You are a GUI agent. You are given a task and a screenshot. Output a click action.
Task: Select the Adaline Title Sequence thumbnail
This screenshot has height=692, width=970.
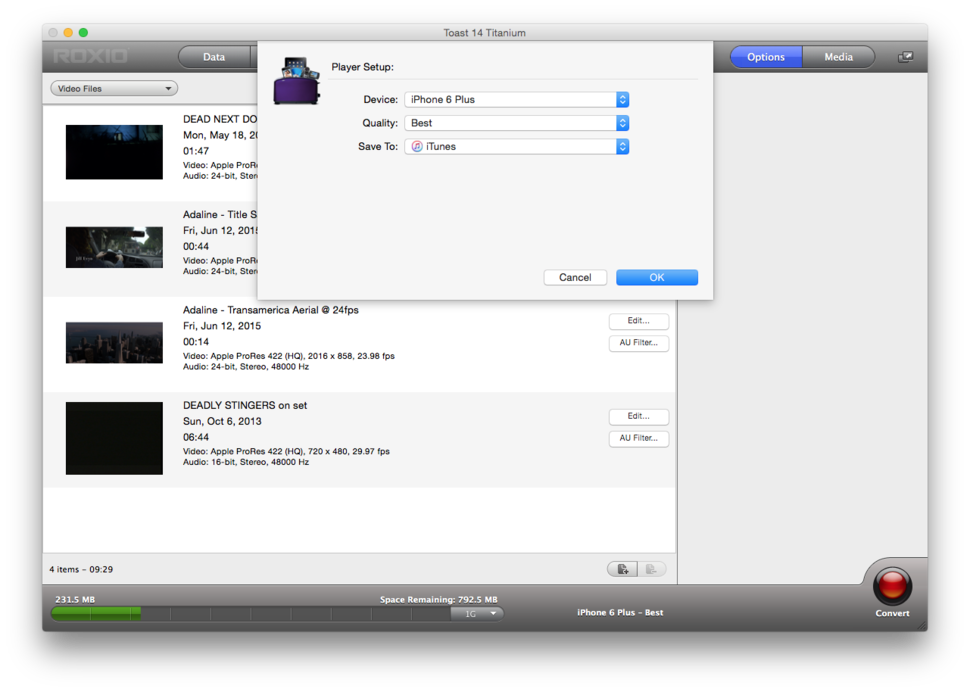tap(114, 247)
